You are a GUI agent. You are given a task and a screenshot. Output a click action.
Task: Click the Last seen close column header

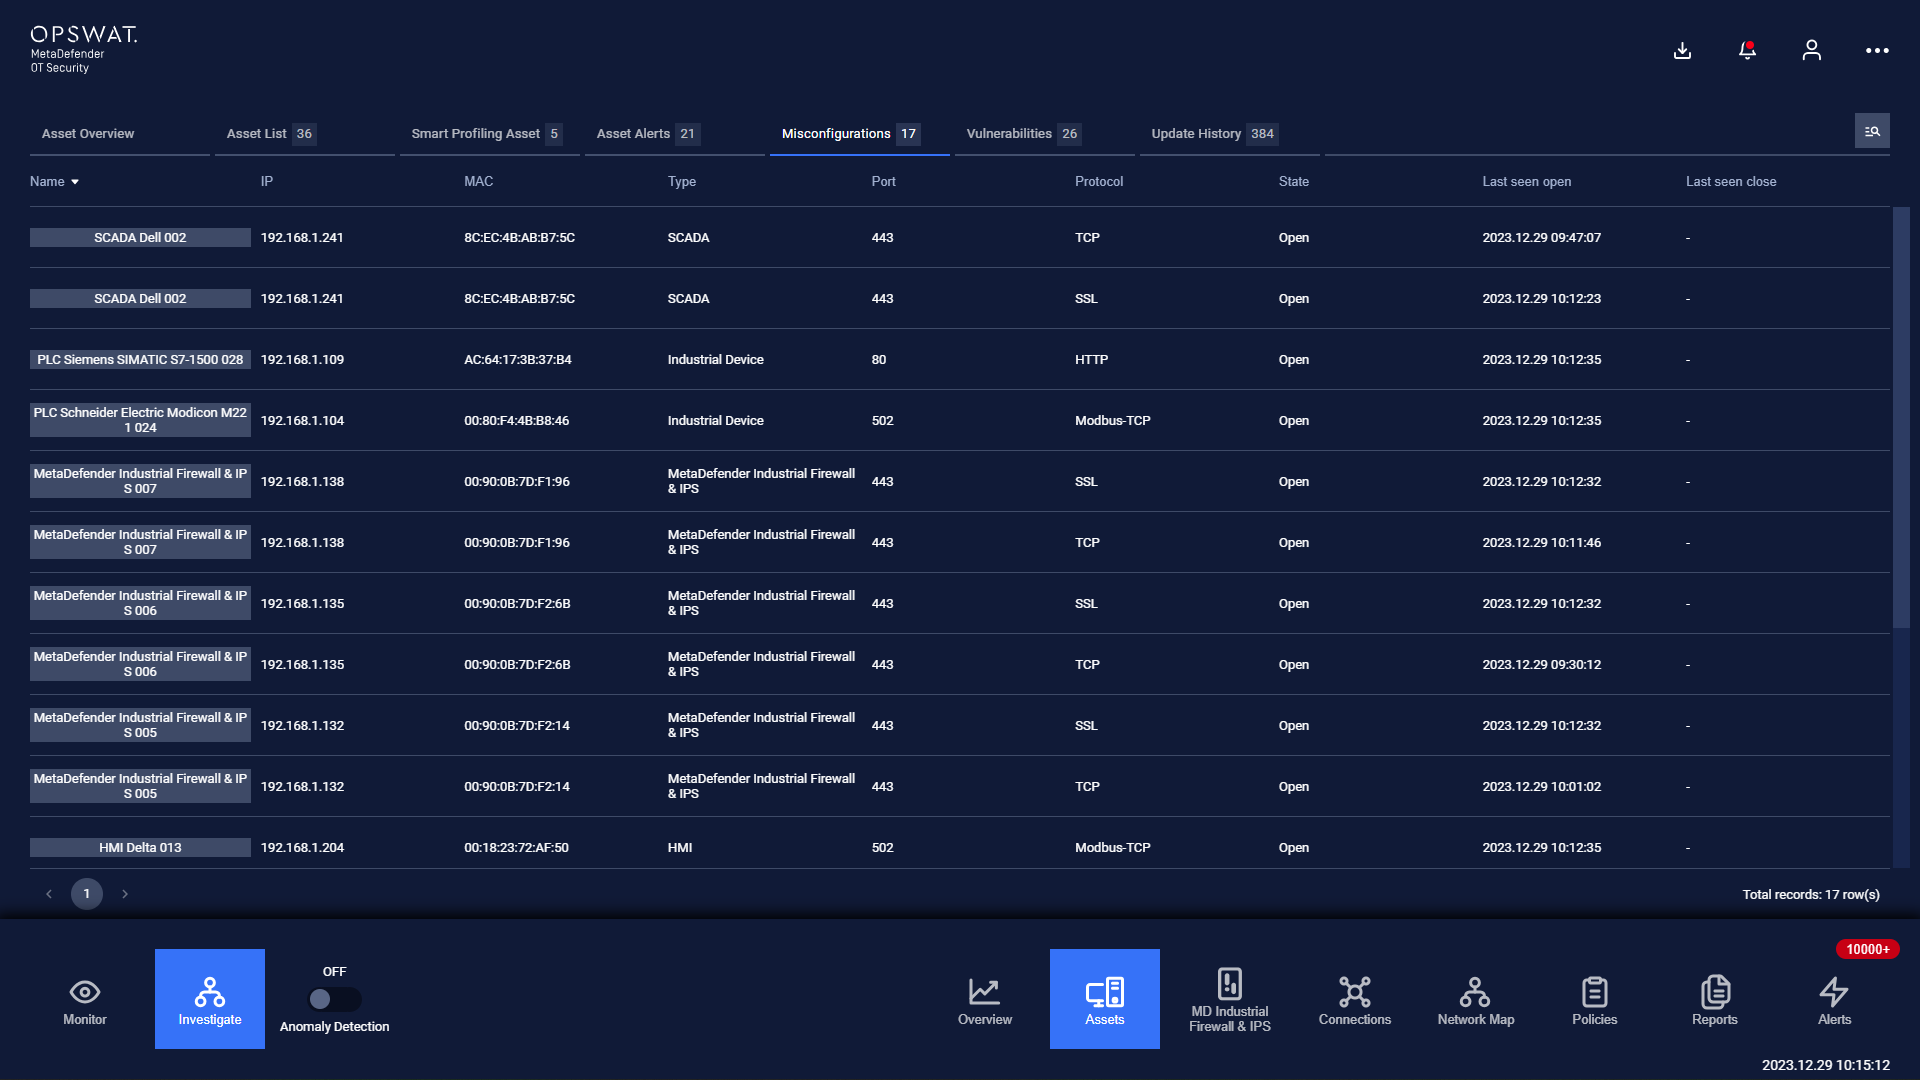[1731, 182]
